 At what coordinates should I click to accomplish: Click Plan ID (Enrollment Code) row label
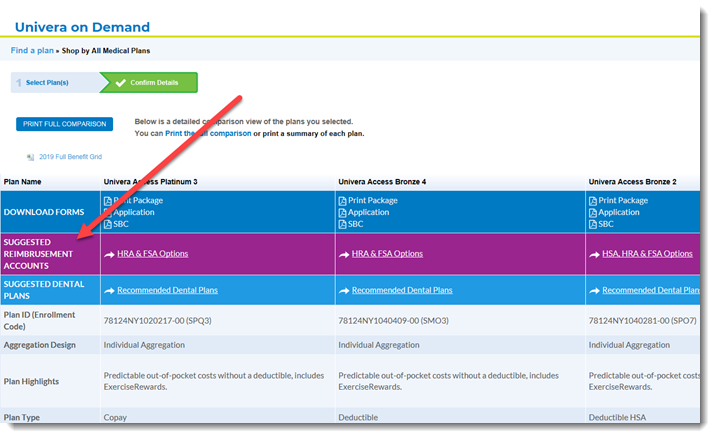pos(39,321)
